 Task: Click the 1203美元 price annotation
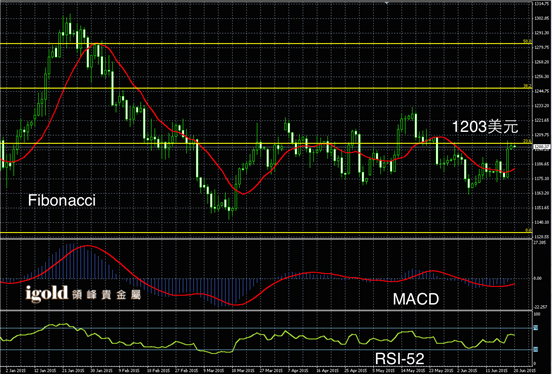(x=485, y=127)
